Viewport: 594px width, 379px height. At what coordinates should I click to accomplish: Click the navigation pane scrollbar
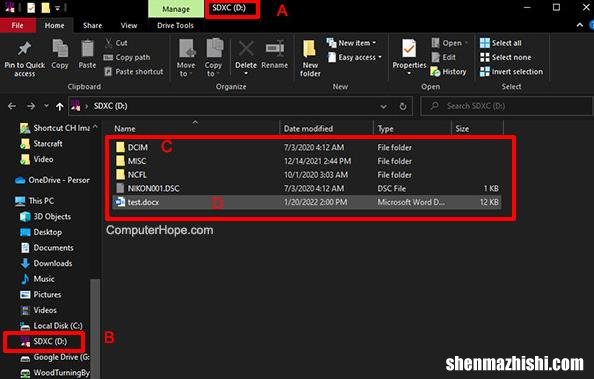pyautogui.click(x=95, y=329)
